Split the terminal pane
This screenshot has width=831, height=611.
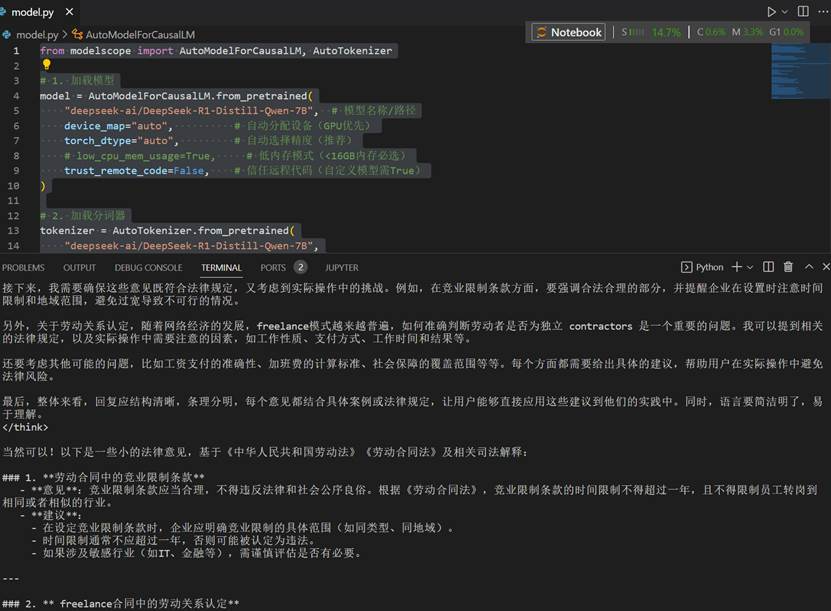768,267
